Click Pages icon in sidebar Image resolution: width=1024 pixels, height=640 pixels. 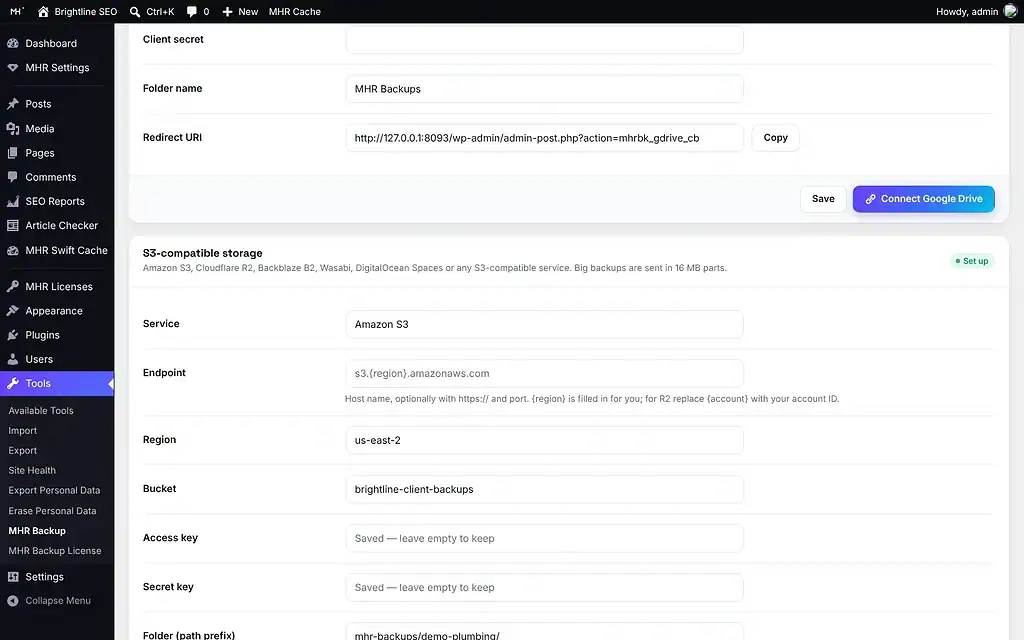pyautogui.click(x=12, y=153)
